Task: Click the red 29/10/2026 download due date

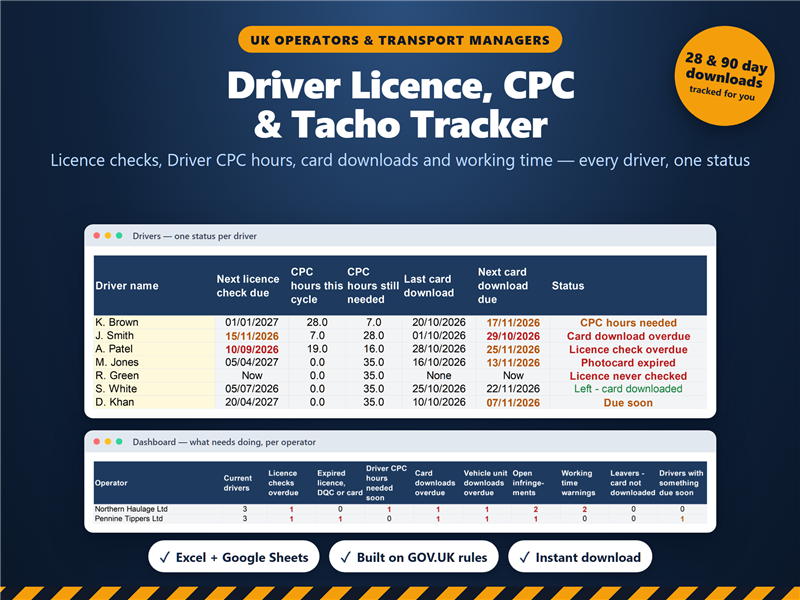Action: 513,336
